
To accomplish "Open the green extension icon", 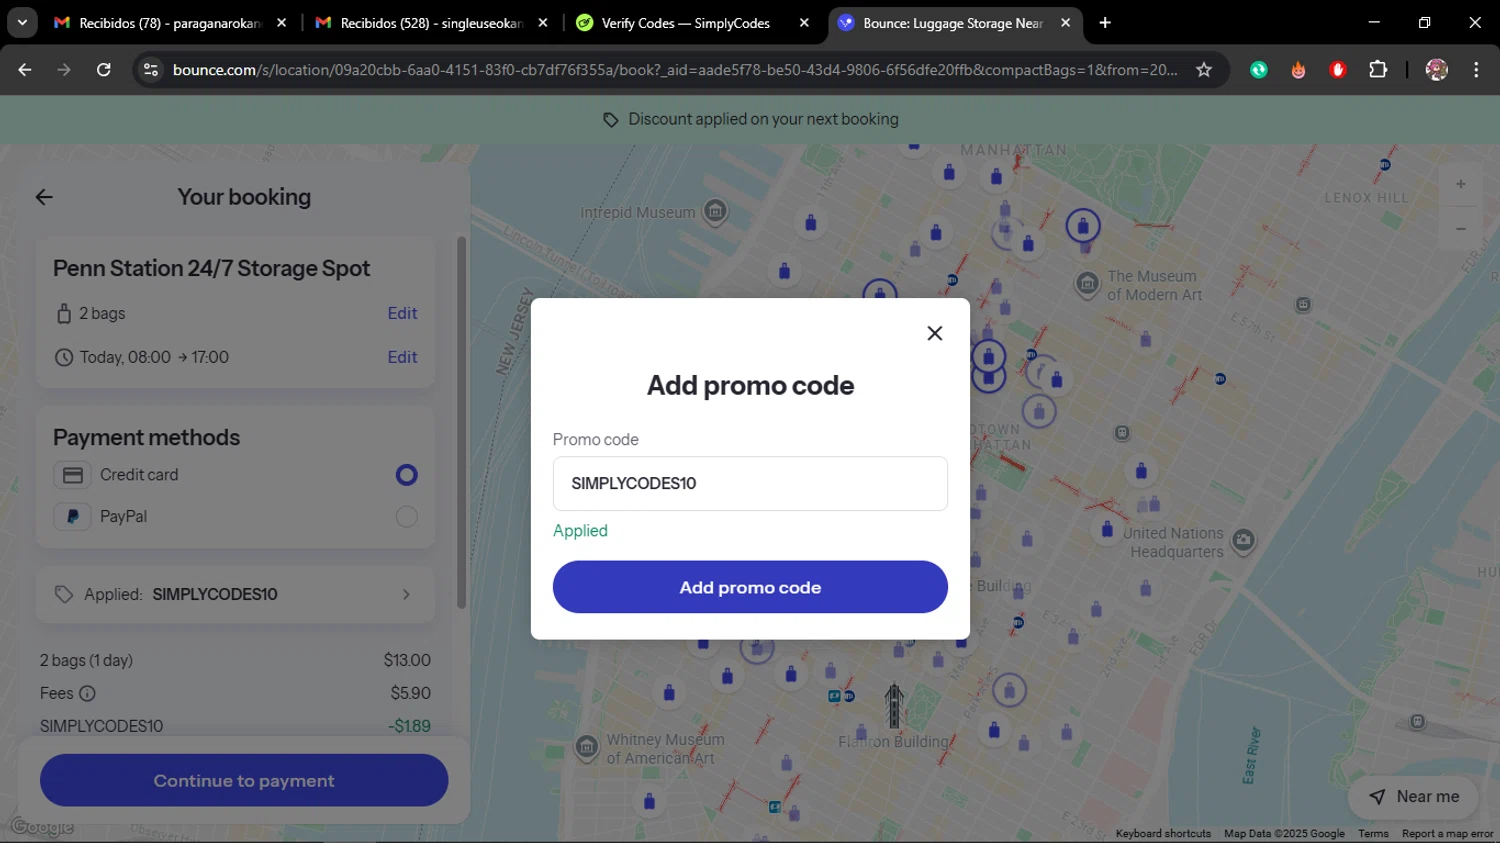I will 1259,70.
